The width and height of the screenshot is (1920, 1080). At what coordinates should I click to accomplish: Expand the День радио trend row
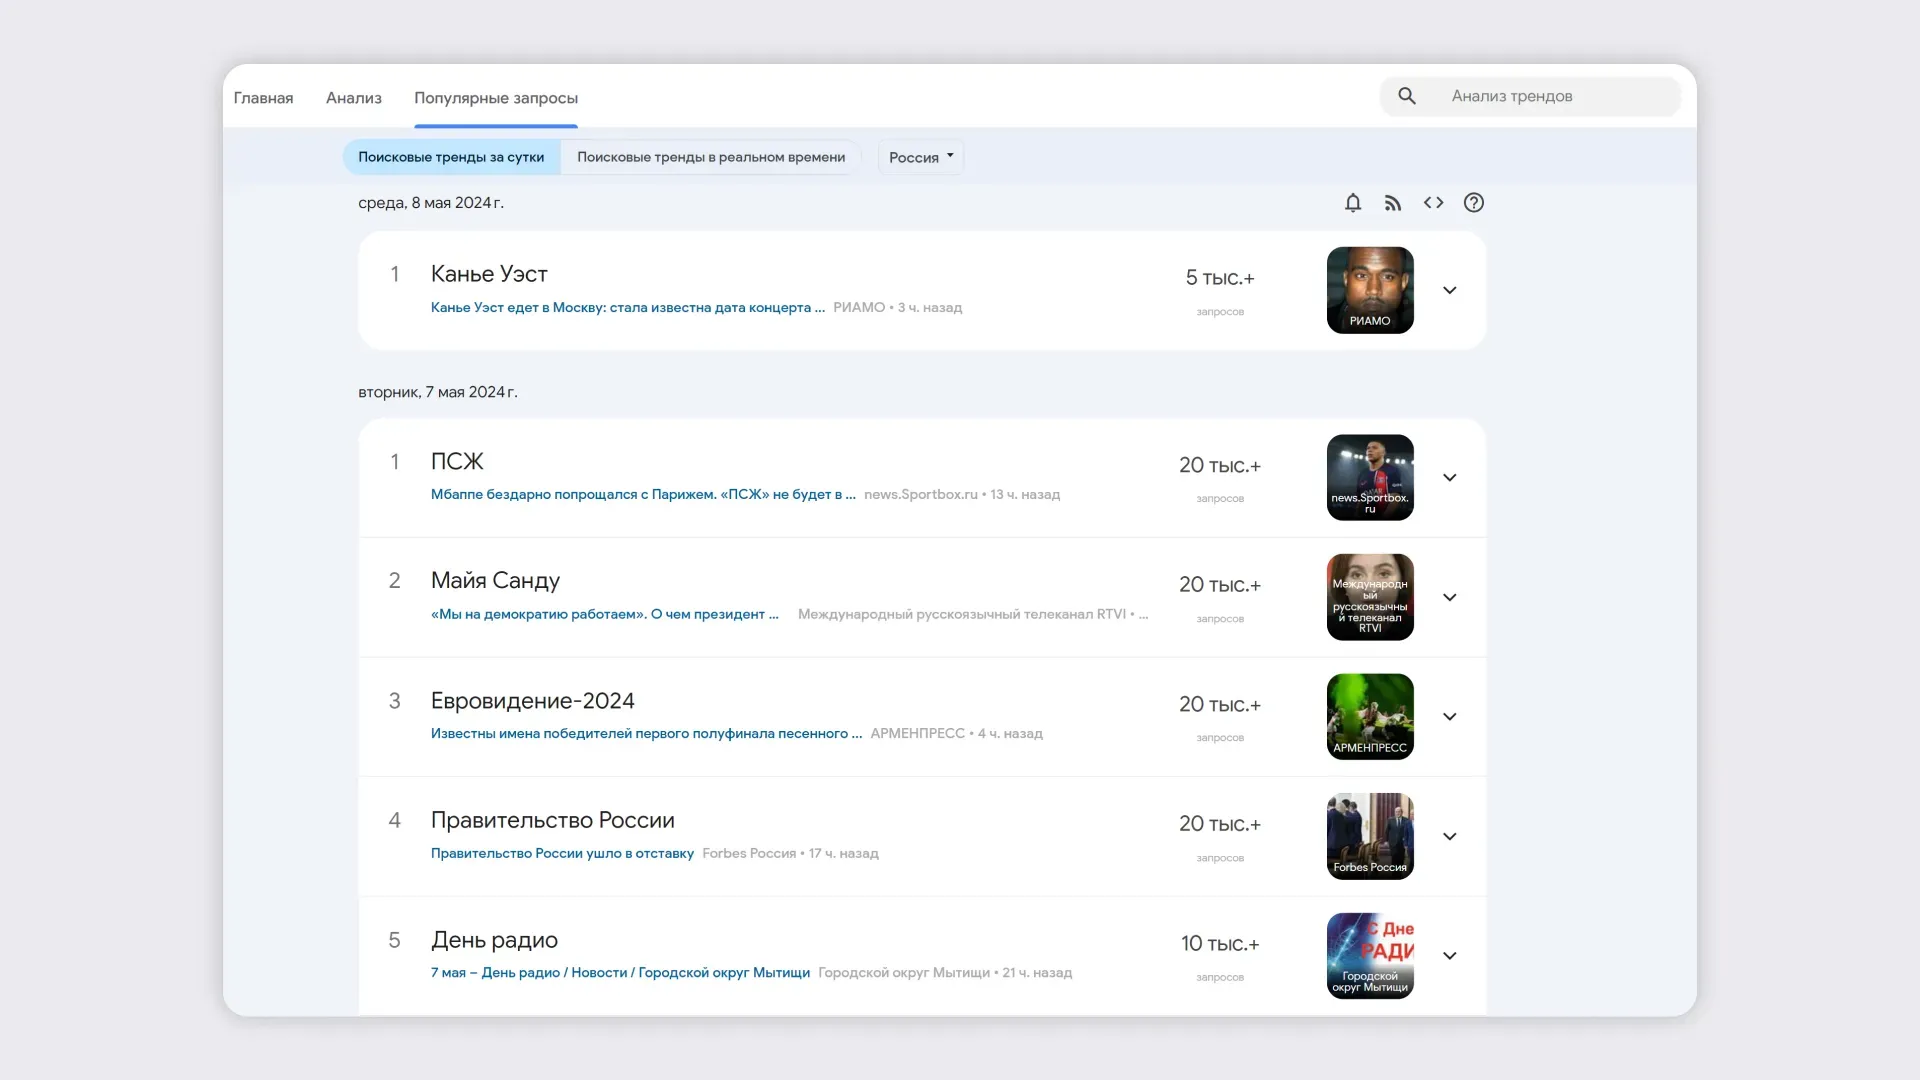[1449, 956]
